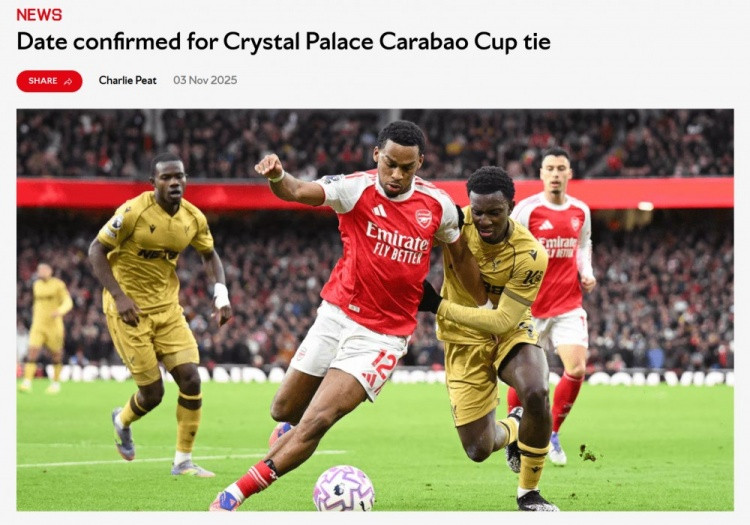Click the Emirates Fly Better sponsor text
The image size is (750, 525).
(397, 243)
